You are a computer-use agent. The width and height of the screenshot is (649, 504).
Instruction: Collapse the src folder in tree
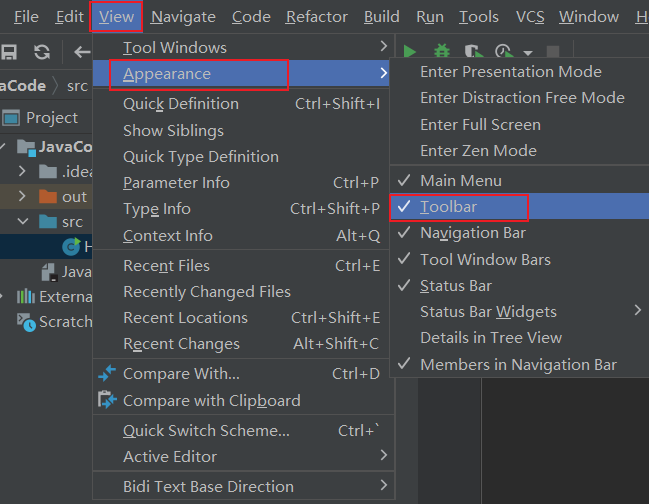[x=24, y=221]
